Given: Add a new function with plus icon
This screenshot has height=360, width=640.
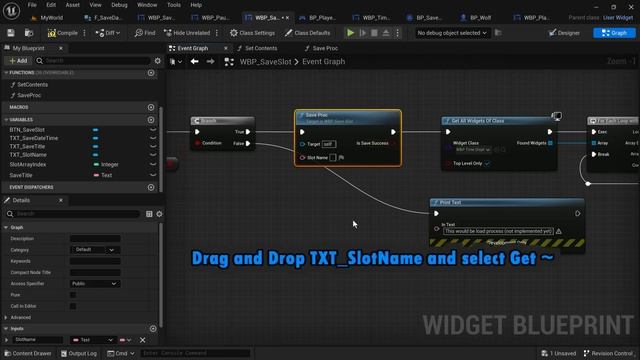Looking at the screenshot, I should point(151,73).
